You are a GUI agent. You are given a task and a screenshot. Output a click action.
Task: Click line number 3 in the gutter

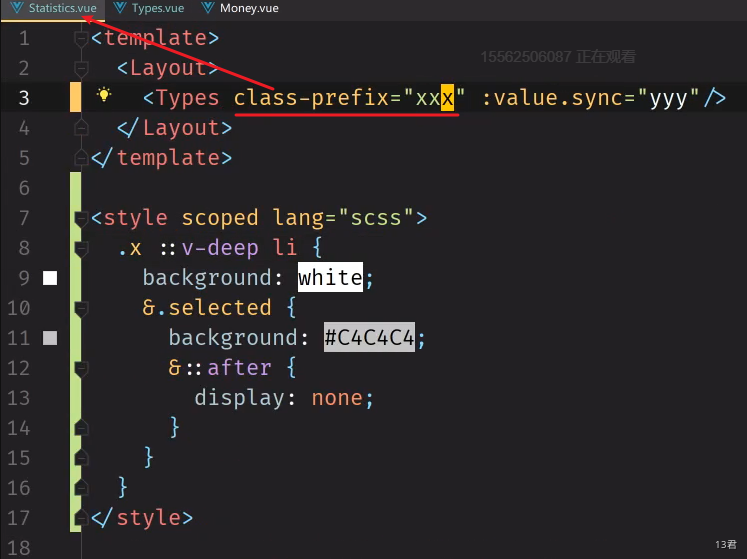24,98
